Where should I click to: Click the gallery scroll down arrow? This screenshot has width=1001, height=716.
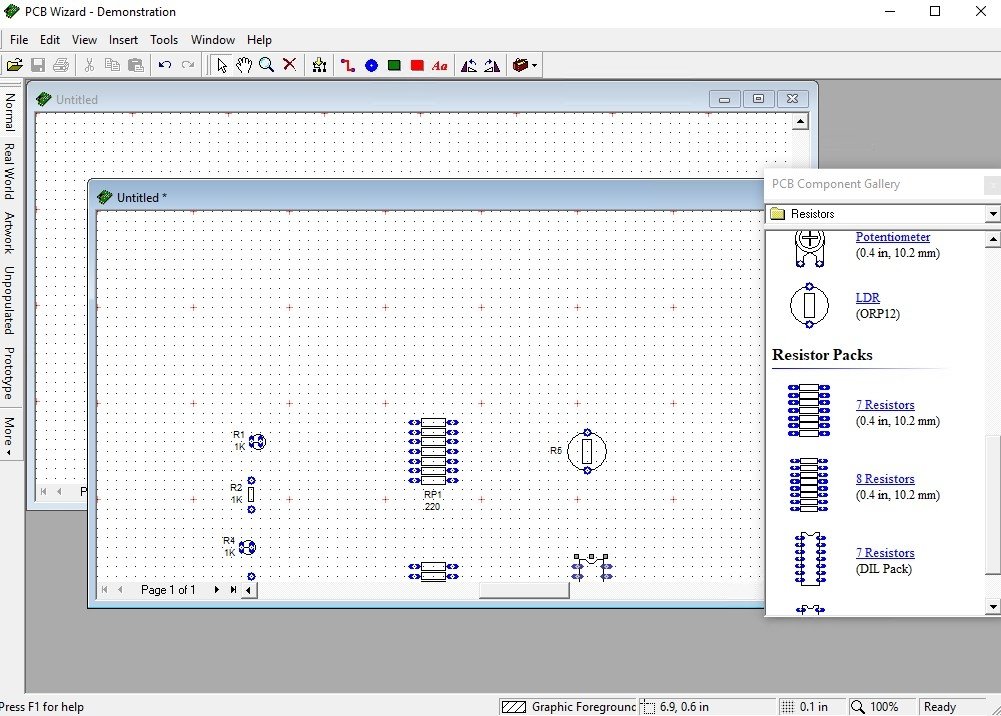pos(993,607)
